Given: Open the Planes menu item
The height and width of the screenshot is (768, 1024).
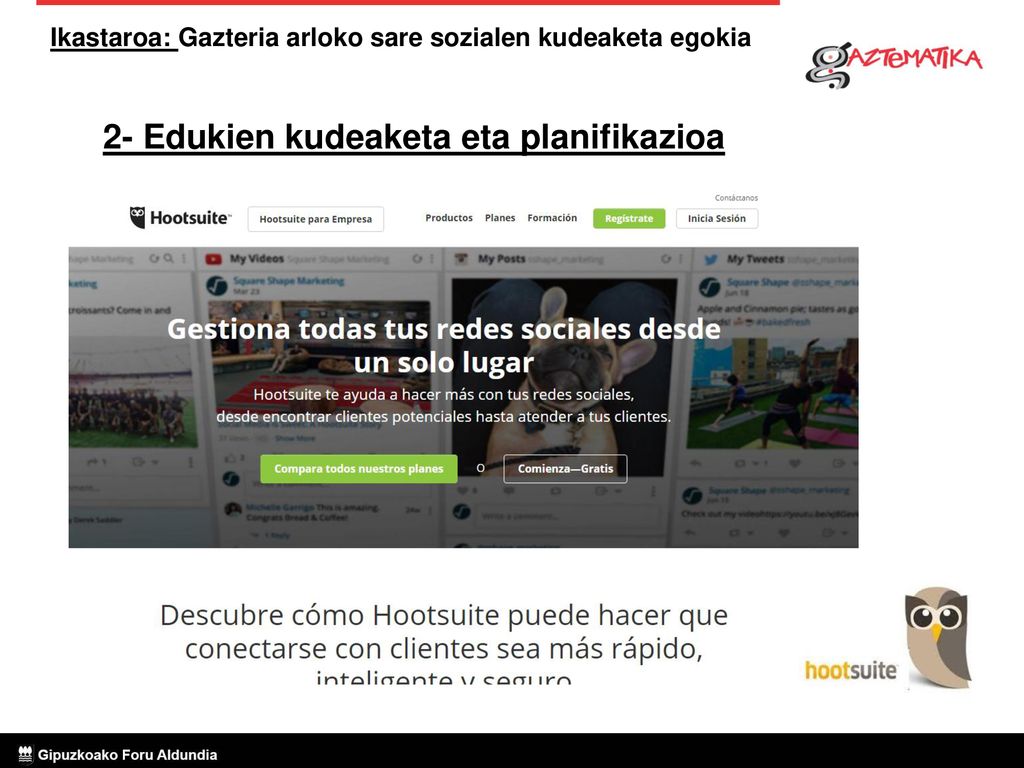Looking at the screenshot, I should pos(500,218).
